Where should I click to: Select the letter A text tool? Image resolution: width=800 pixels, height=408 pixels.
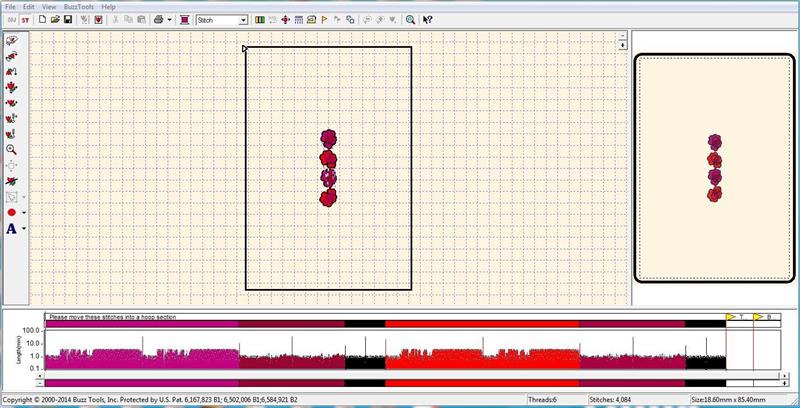click(11, 229)
